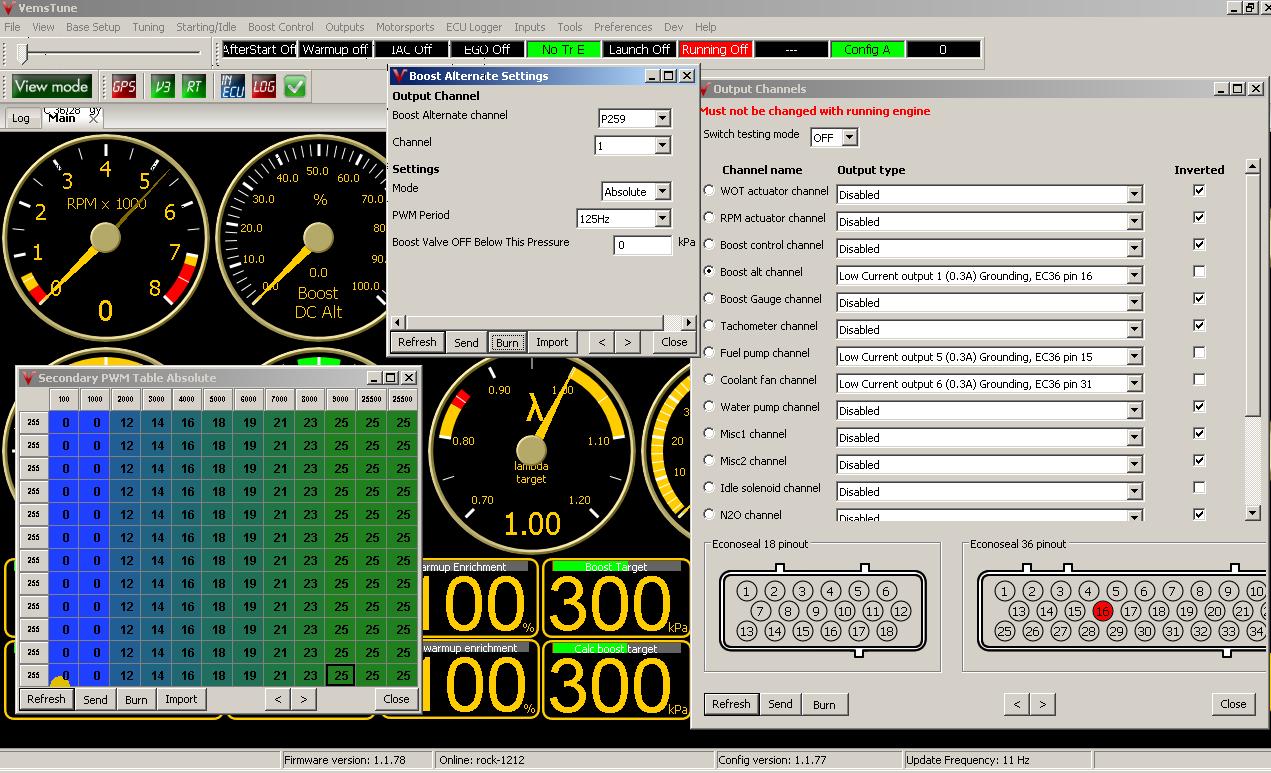Screen dimensions: 1271x773
Task: Select the Misc1 channel radio button
Action: (x=710, y=433)
